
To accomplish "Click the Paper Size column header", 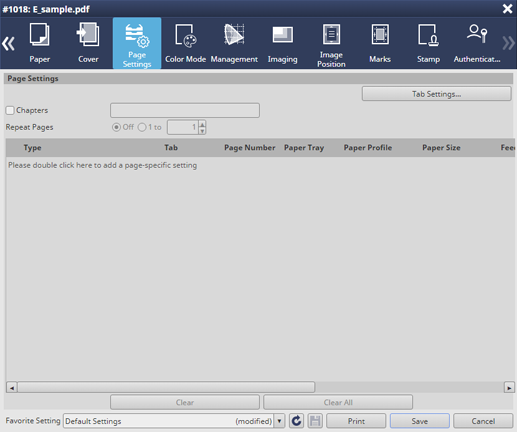I will (441, 148).
